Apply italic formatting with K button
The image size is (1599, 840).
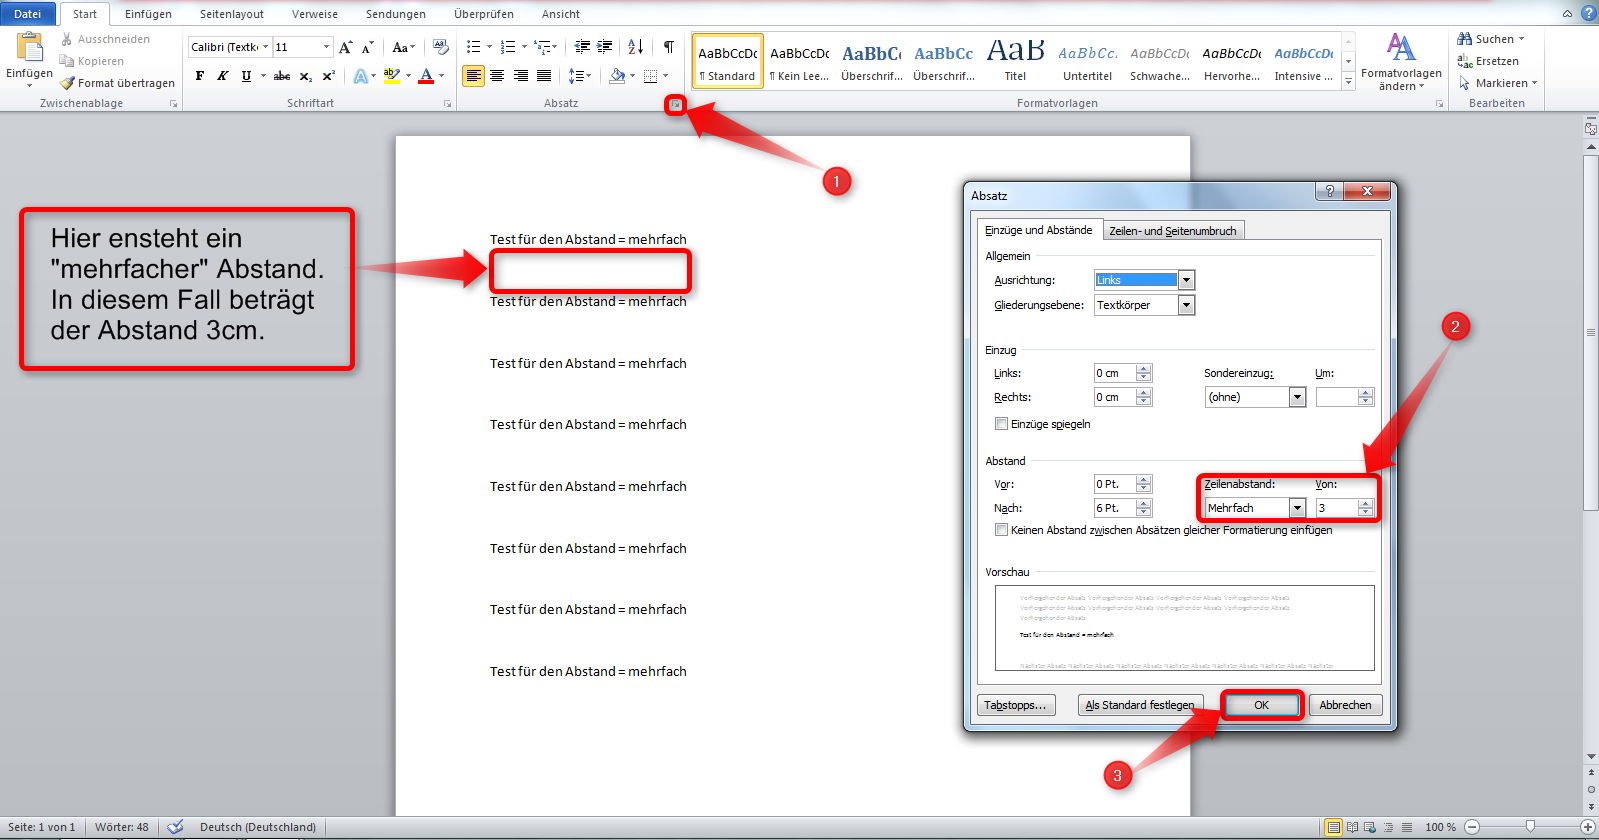click(x=223, y=76)
